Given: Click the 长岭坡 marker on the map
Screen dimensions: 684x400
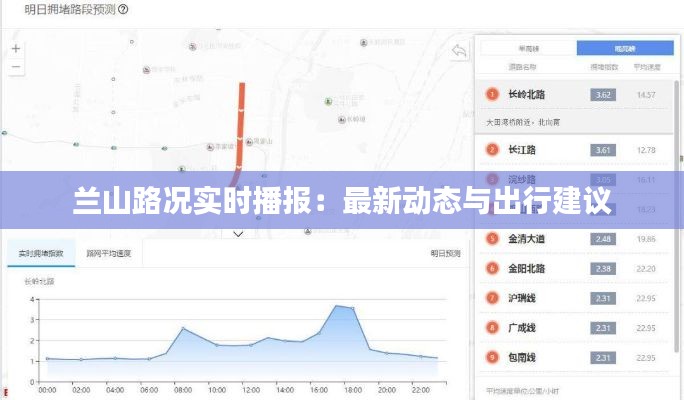Looking at the screenshot, I should pyautogui.click(x=342, y=120).
